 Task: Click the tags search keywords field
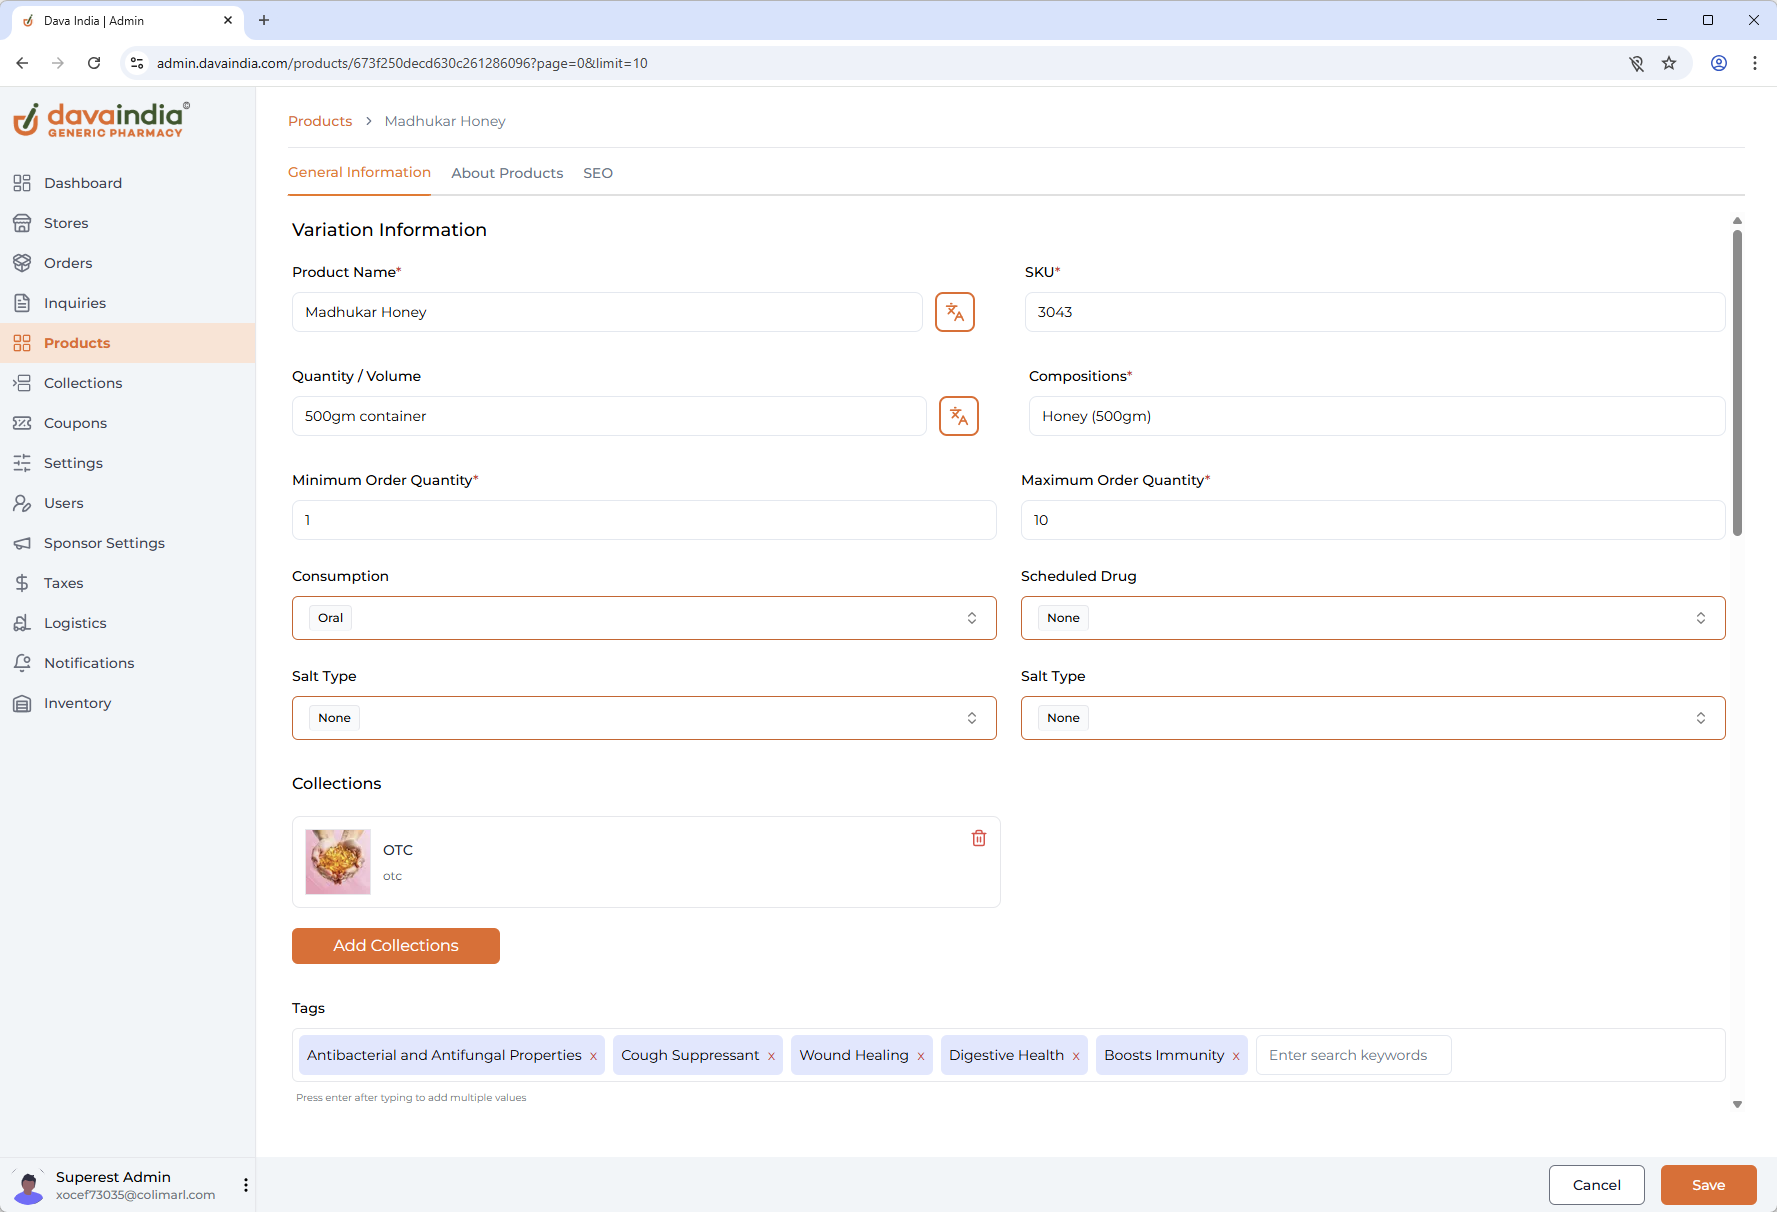[x=1352, y=1055]
